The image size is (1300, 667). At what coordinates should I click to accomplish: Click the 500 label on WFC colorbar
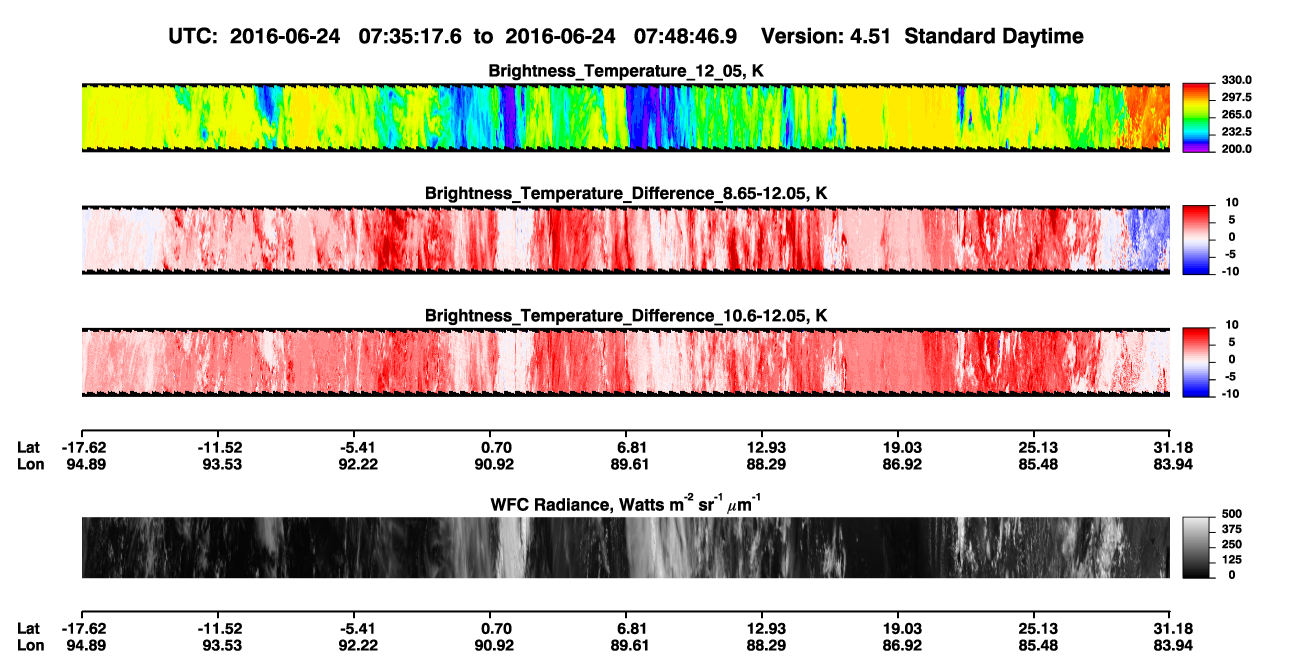point(1232,517)
